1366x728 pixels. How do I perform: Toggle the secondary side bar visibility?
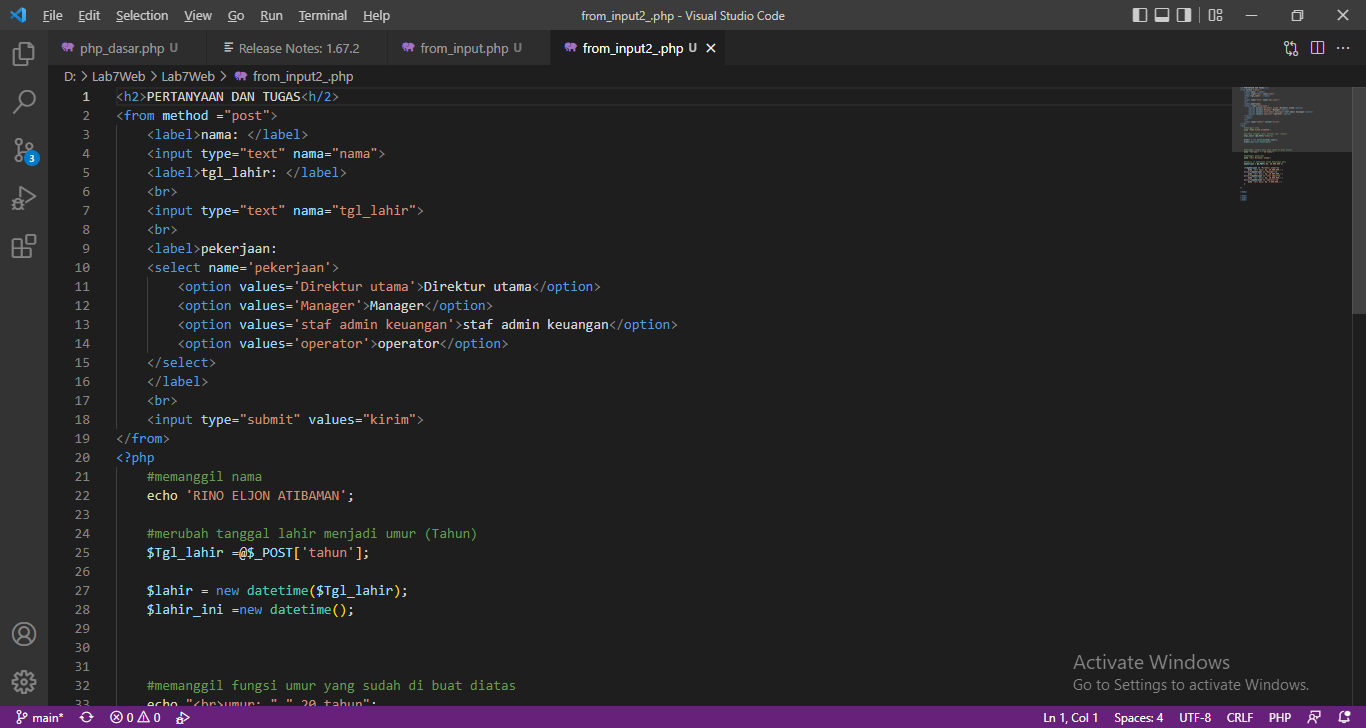(1184, 15)
